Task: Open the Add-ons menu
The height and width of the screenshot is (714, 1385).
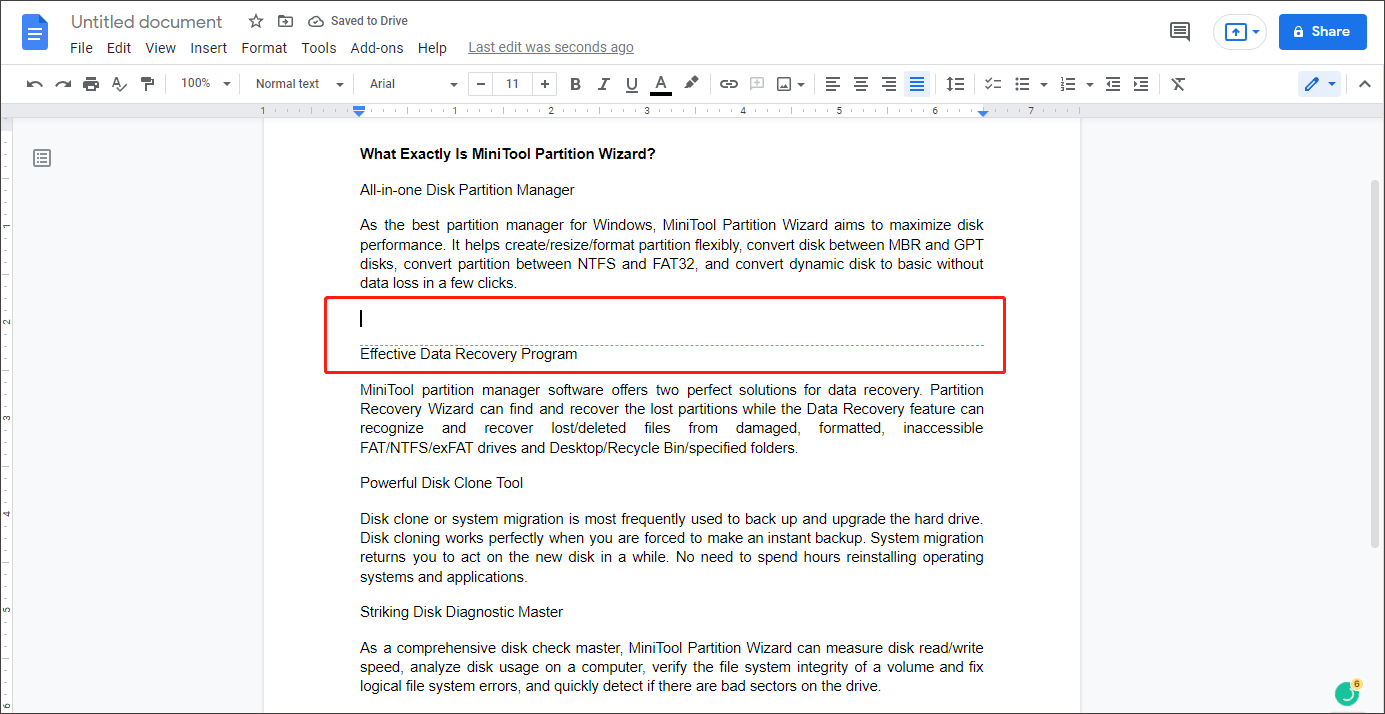Action: point(377,48)
